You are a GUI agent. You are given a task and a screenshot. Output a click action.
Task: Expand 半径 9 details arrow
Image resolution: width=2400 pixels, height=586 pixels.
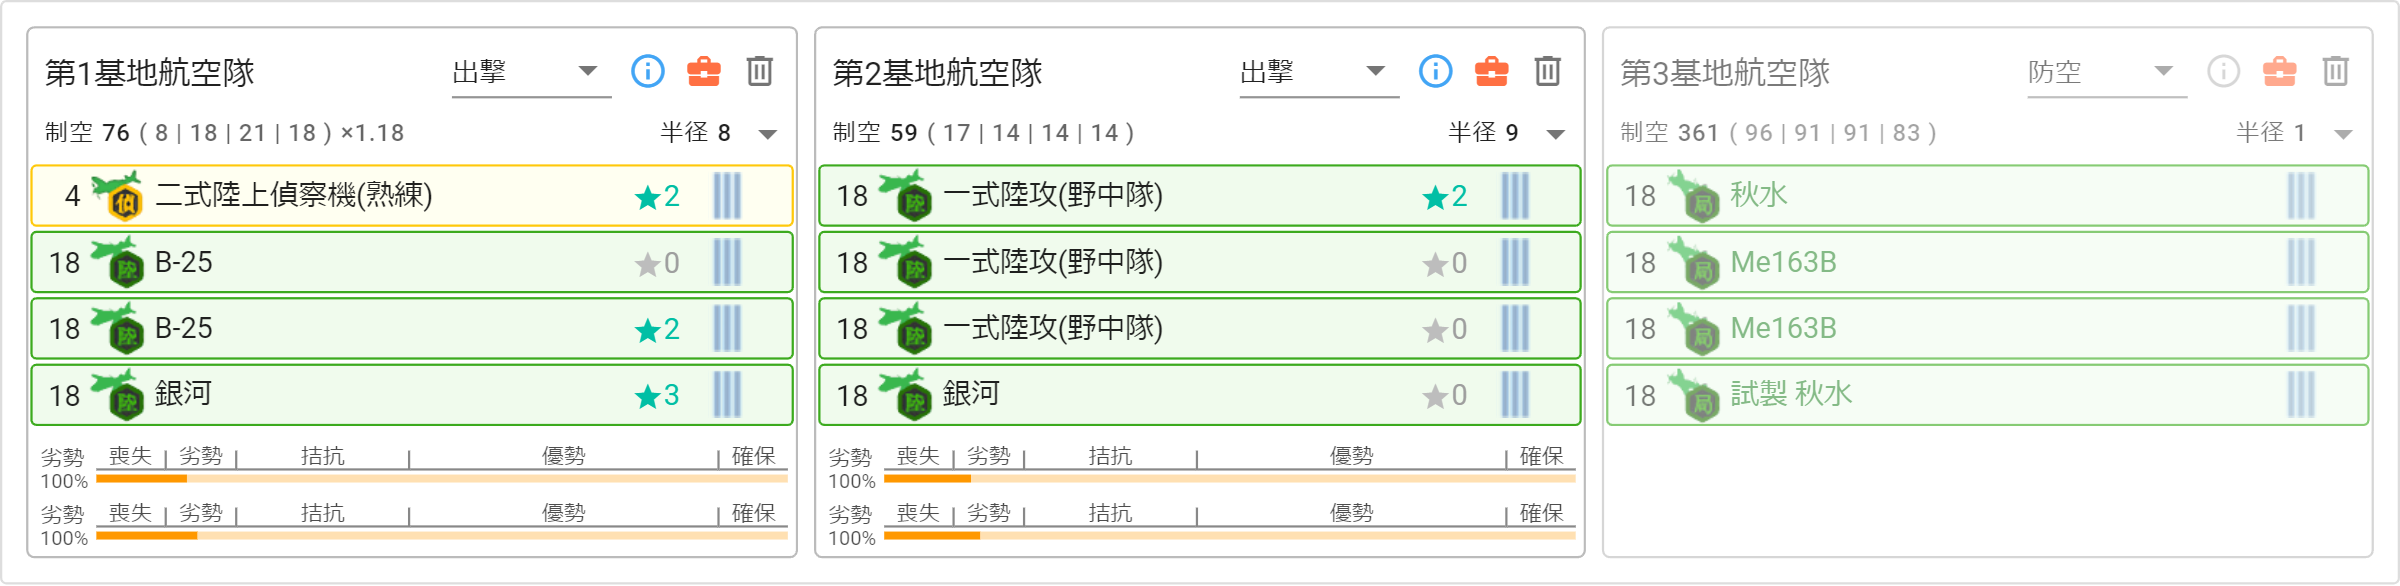tap(1556, 134)
